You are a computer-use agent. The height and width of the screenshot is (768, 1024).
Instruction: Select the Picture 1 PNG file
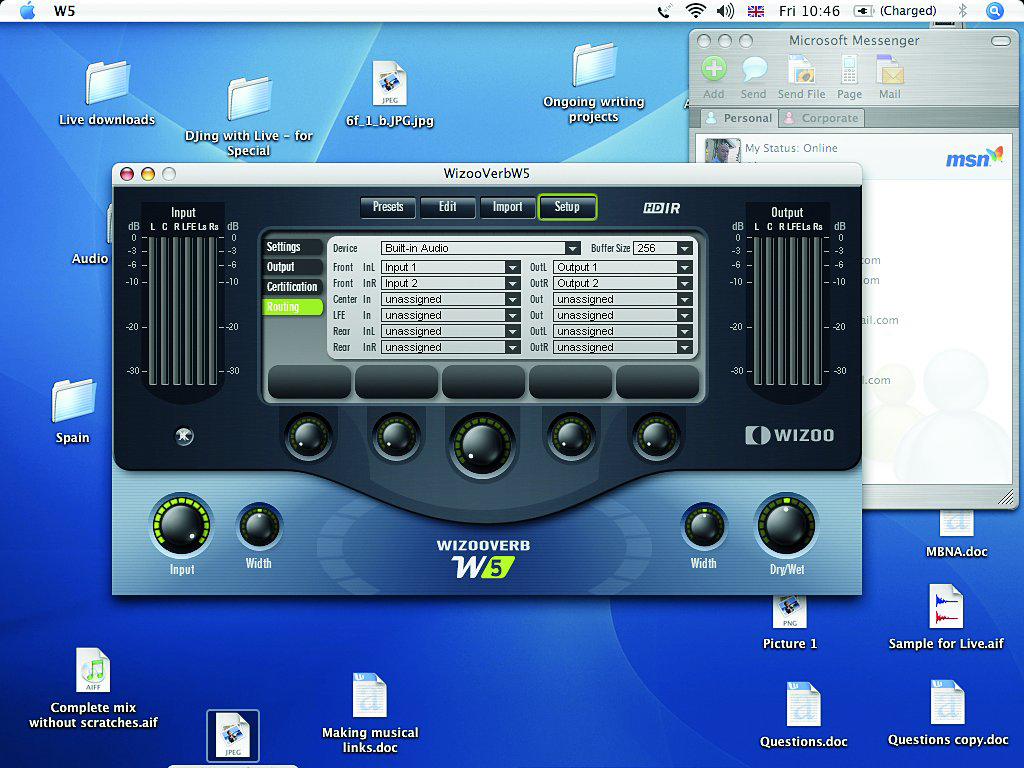tap(790, 613)
